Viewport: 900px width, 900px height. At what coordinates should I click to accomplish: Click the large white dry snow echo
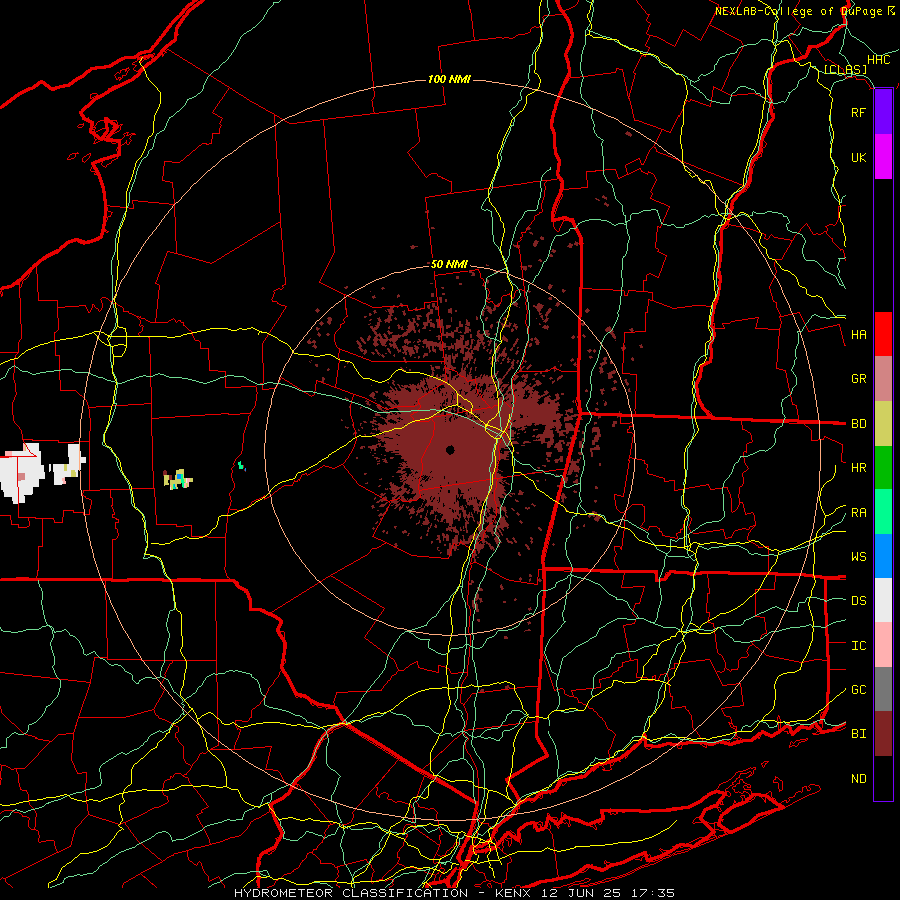click(x=21, y=472)
